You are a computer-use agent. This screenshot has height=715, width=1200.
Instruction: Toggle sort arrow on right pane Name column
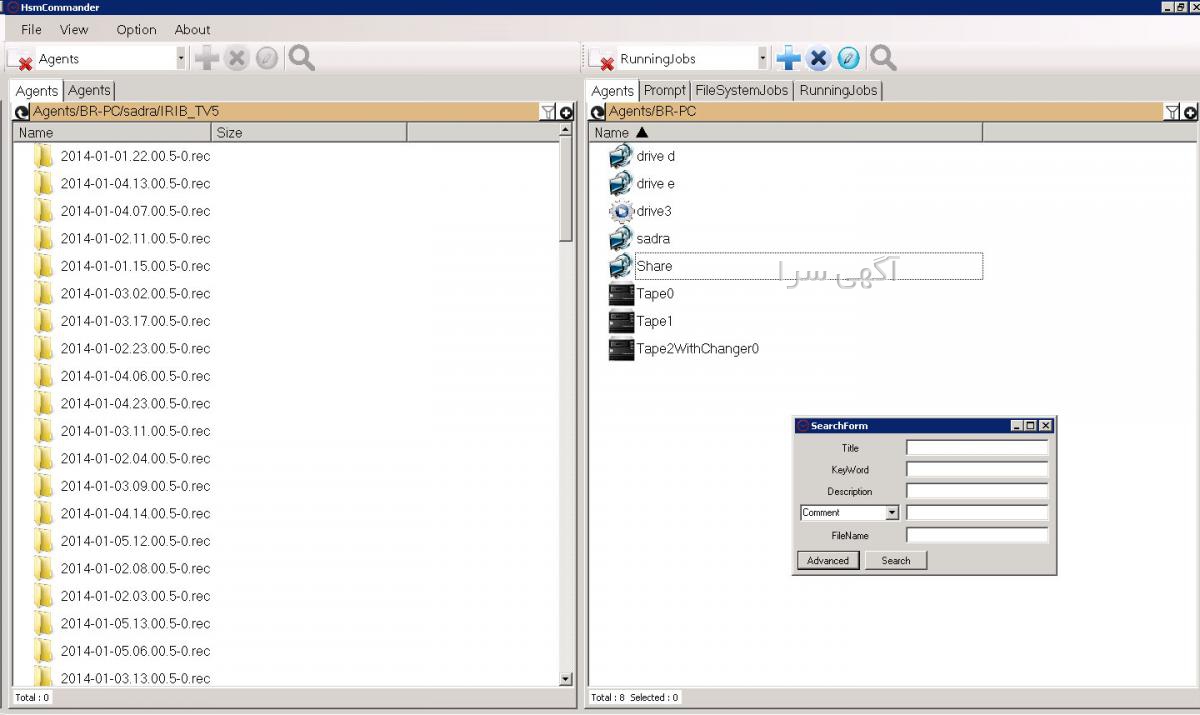[x=642, y=132]
